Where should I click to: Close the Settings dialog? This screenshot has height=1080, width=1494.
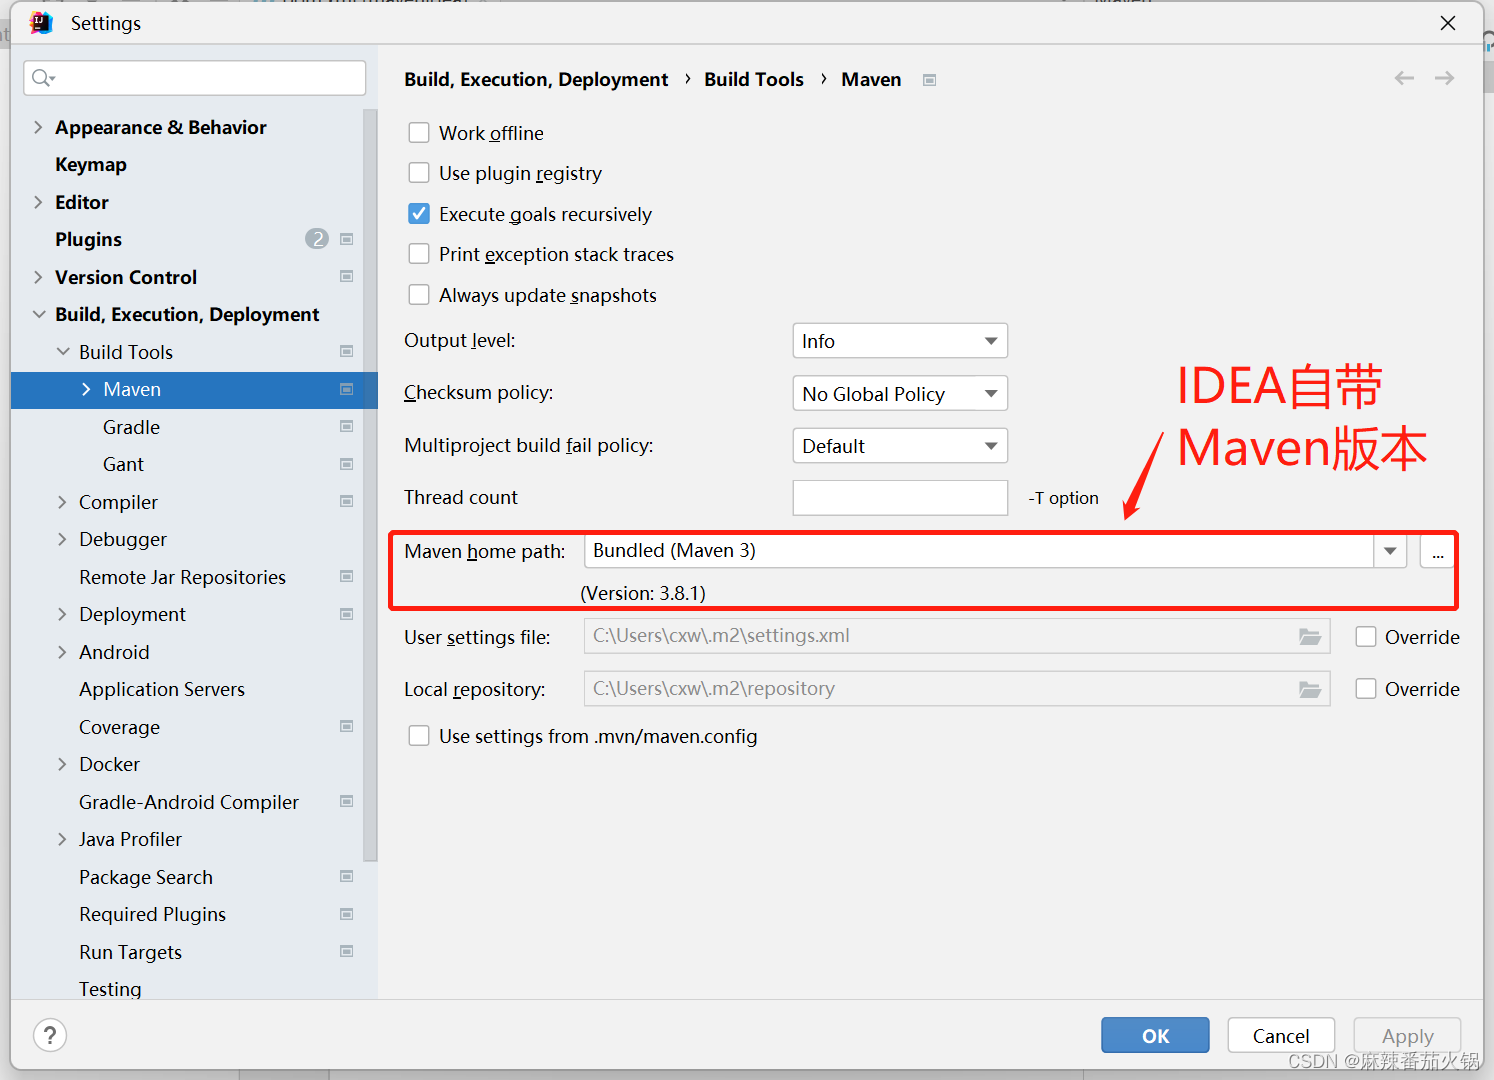(x=1448, y=22)
